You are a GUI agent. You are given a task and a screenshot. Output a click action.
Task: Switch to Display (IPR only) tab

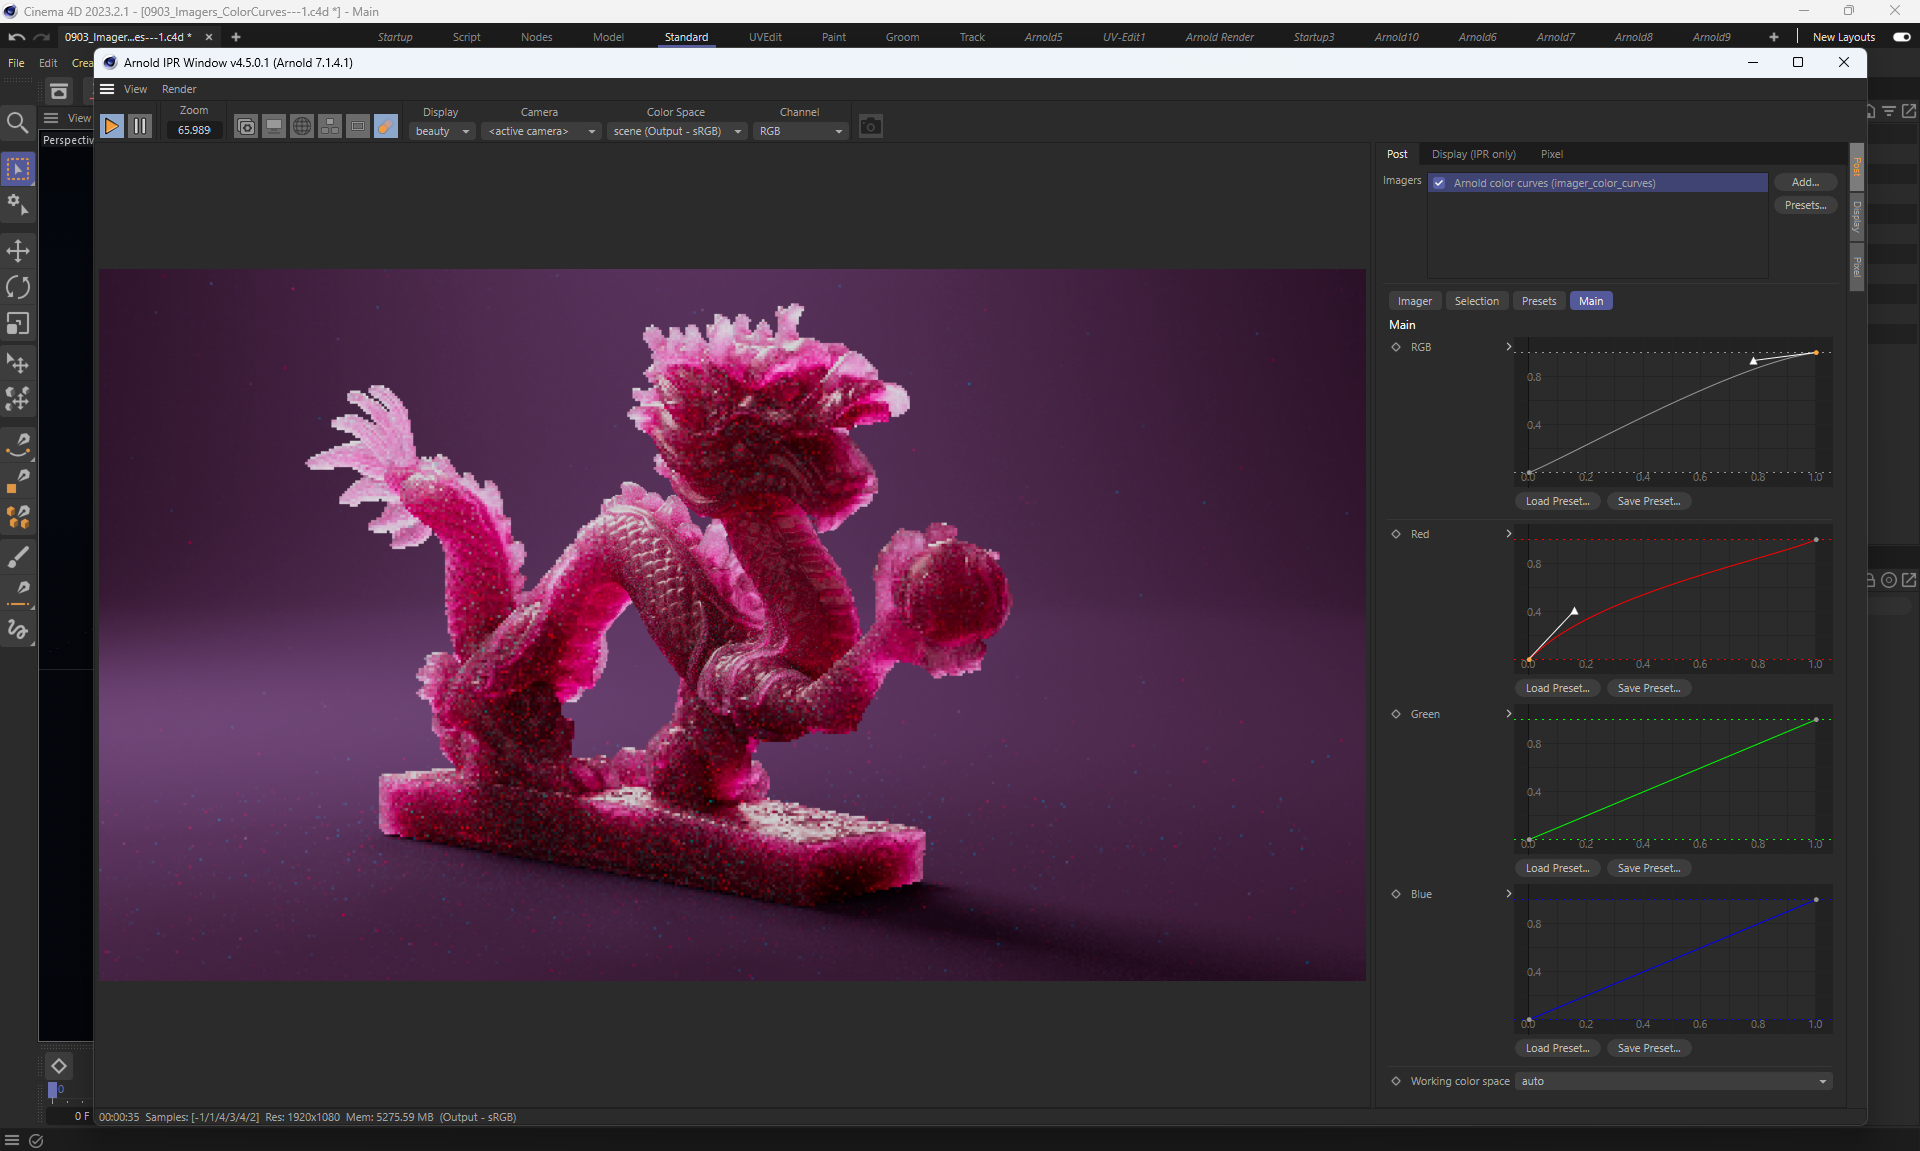pos(1473,154)
